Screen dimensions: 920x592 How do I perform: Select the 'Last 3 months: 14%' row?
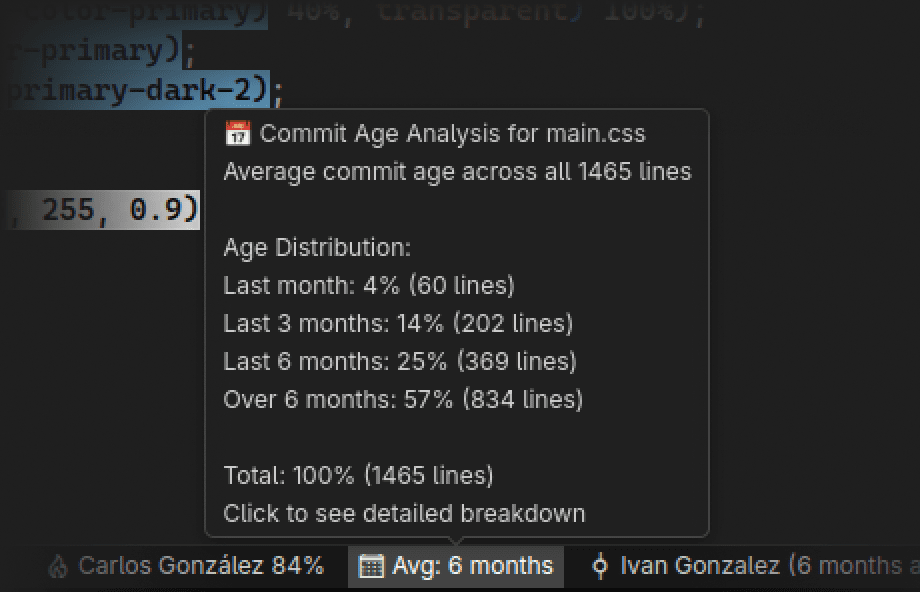[398, 324]
